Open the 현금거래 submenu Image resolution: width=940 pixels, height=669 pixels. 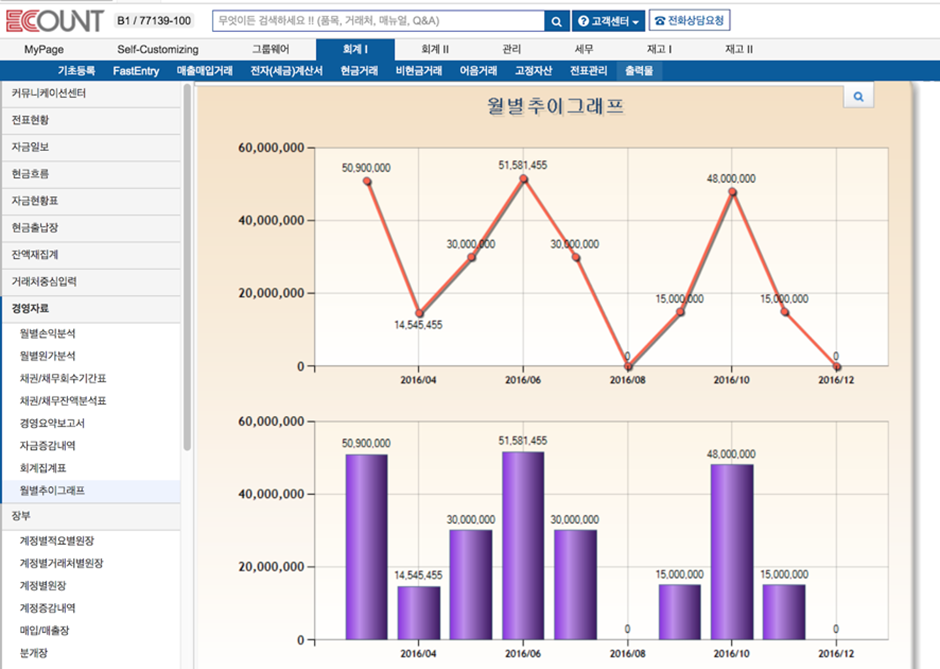(x=359, y=71)
